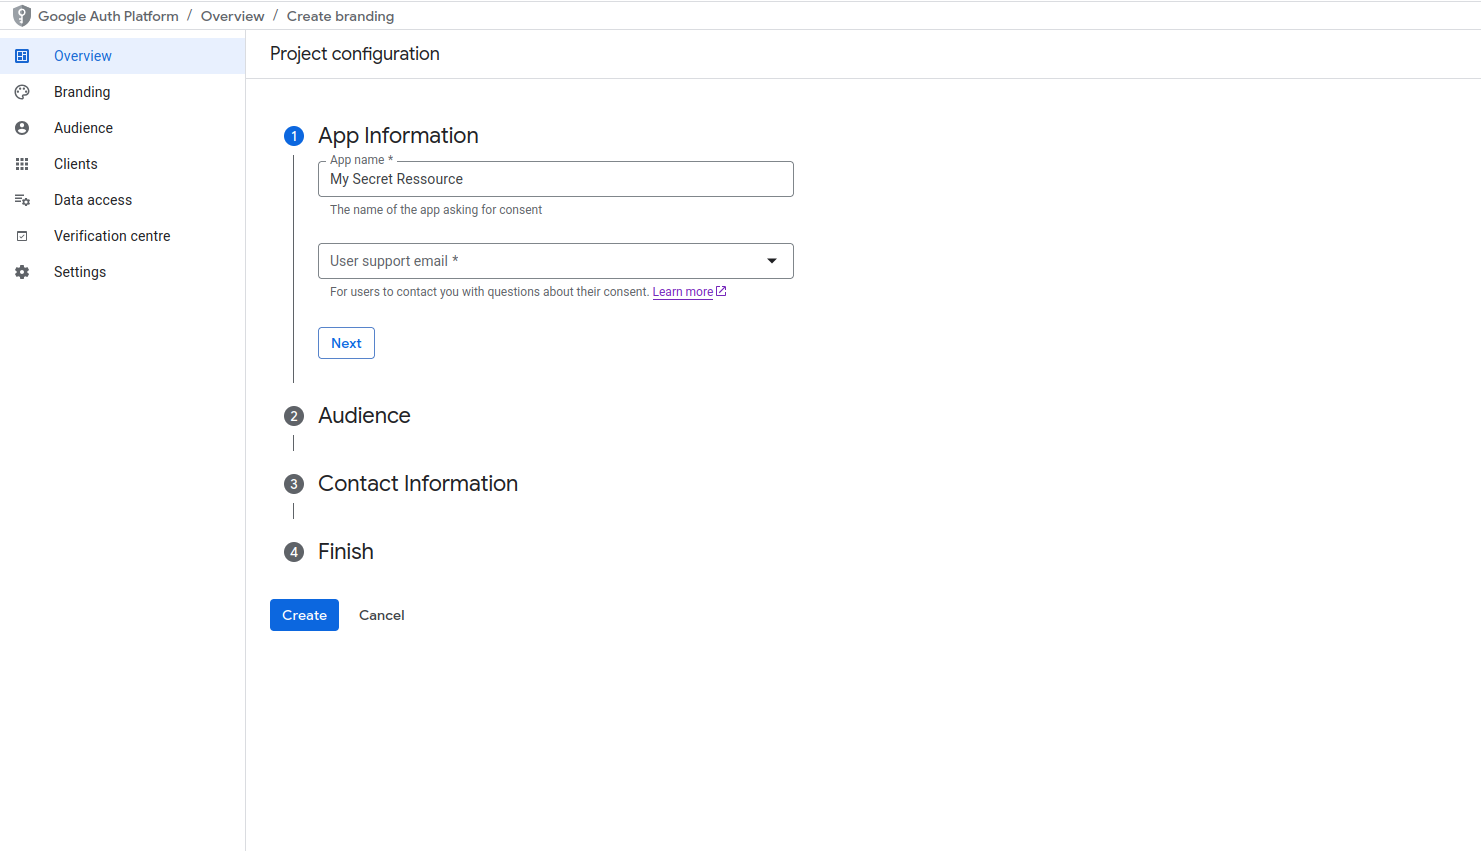Expand the Finish step
This screenshot has width=1481, height=851.
pyautogui.click(x=345, y=552)
